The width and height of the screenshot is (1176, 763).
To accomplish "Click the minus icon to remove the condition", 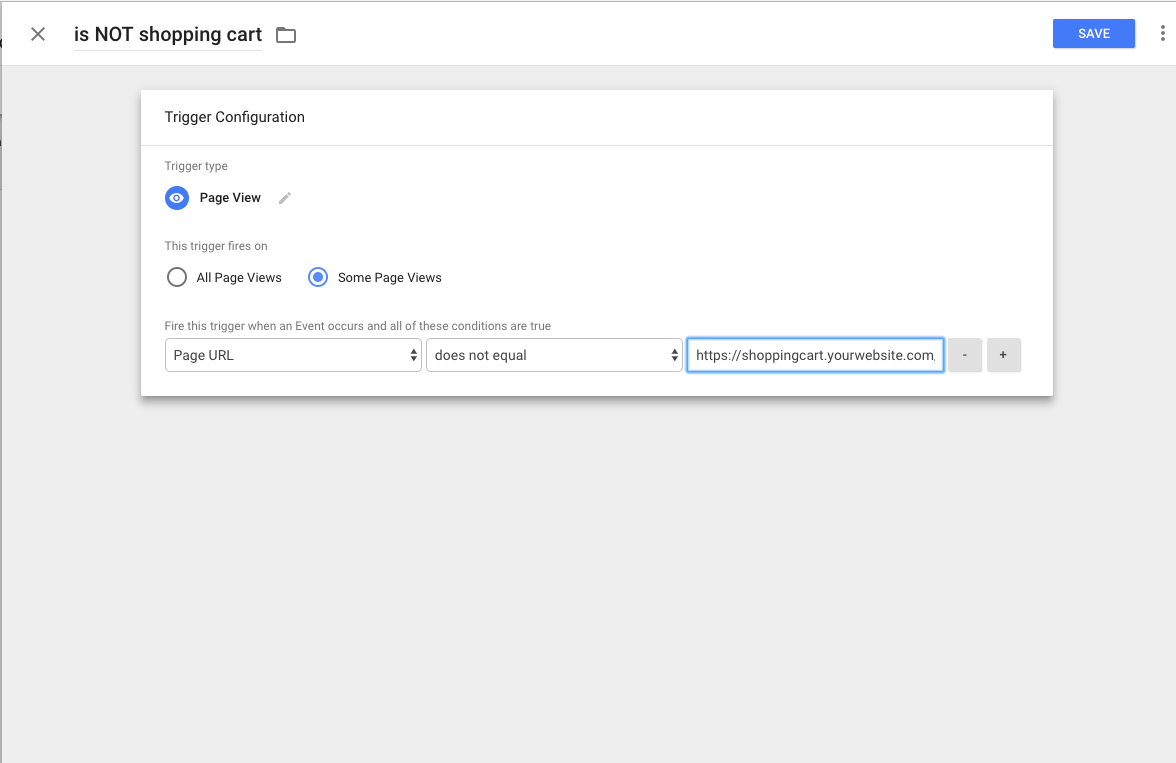I will pyautogui.click(x=964, y=355).
